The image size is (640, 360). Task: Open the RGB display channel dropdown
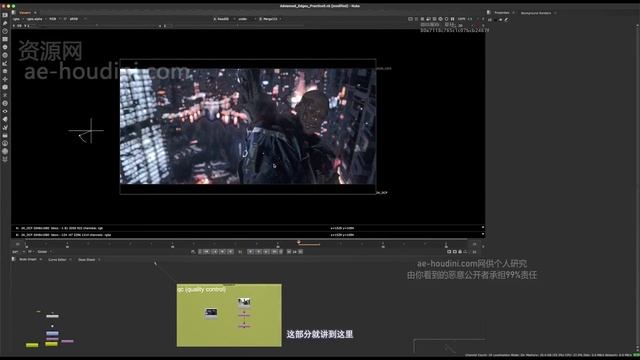54,19
